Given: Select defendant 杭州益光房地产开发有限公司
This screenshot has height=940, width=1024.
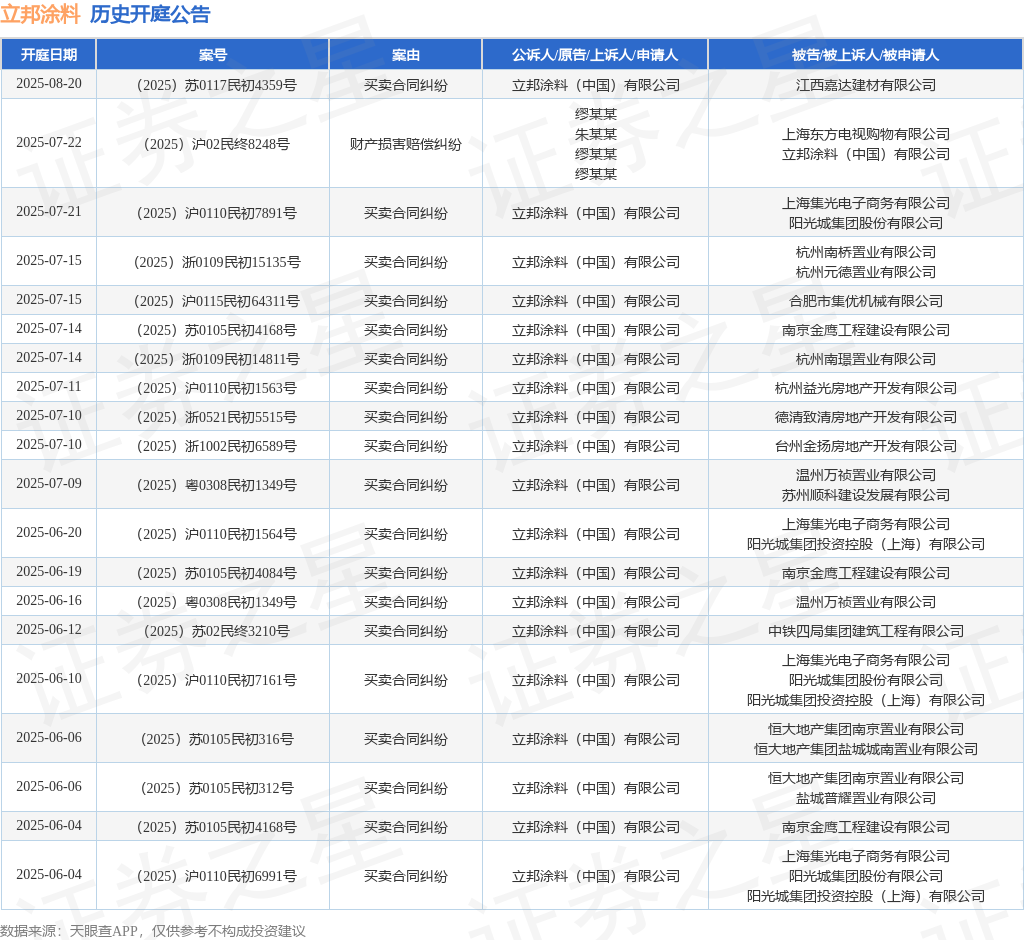Looking at the screenshot, I should [865, 388].
